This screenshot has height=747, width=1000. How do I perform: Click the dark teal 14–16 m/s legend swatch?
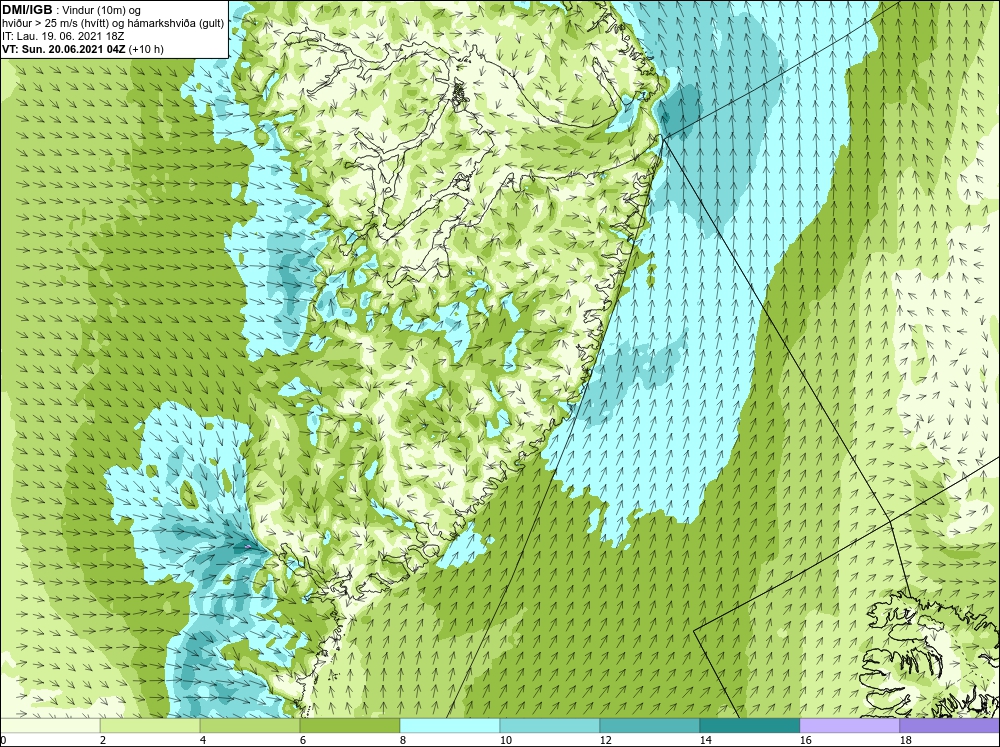(749, 726)
